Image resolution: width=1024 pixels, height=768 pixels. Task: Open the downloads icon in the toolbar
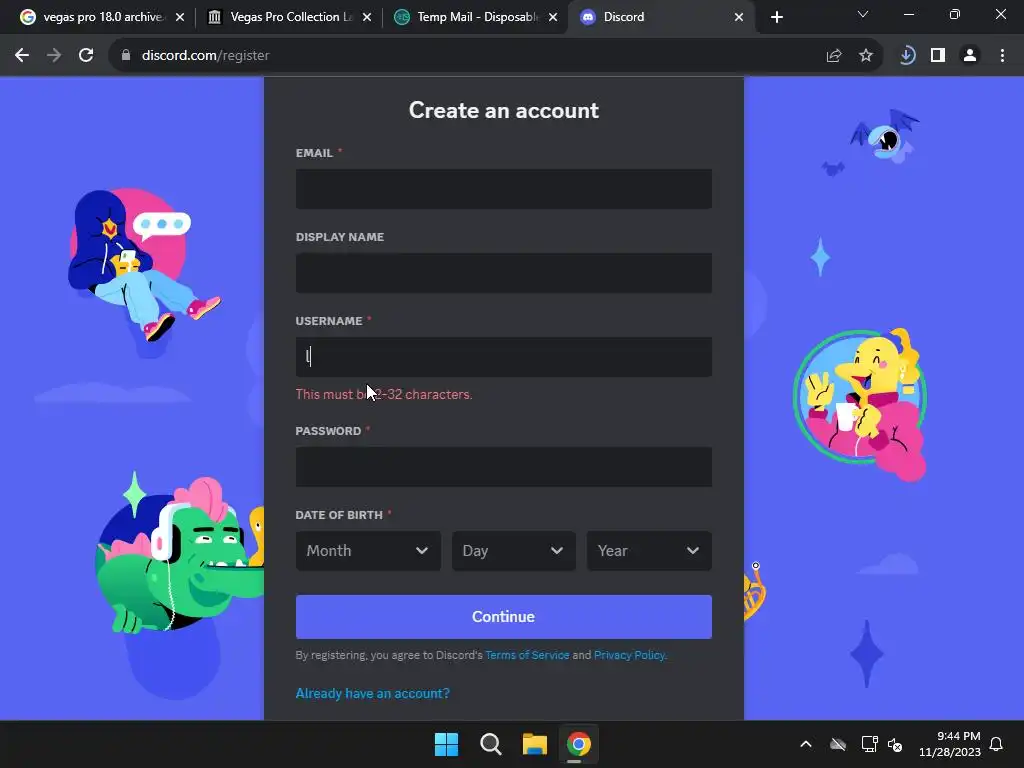tap(907, 56)
